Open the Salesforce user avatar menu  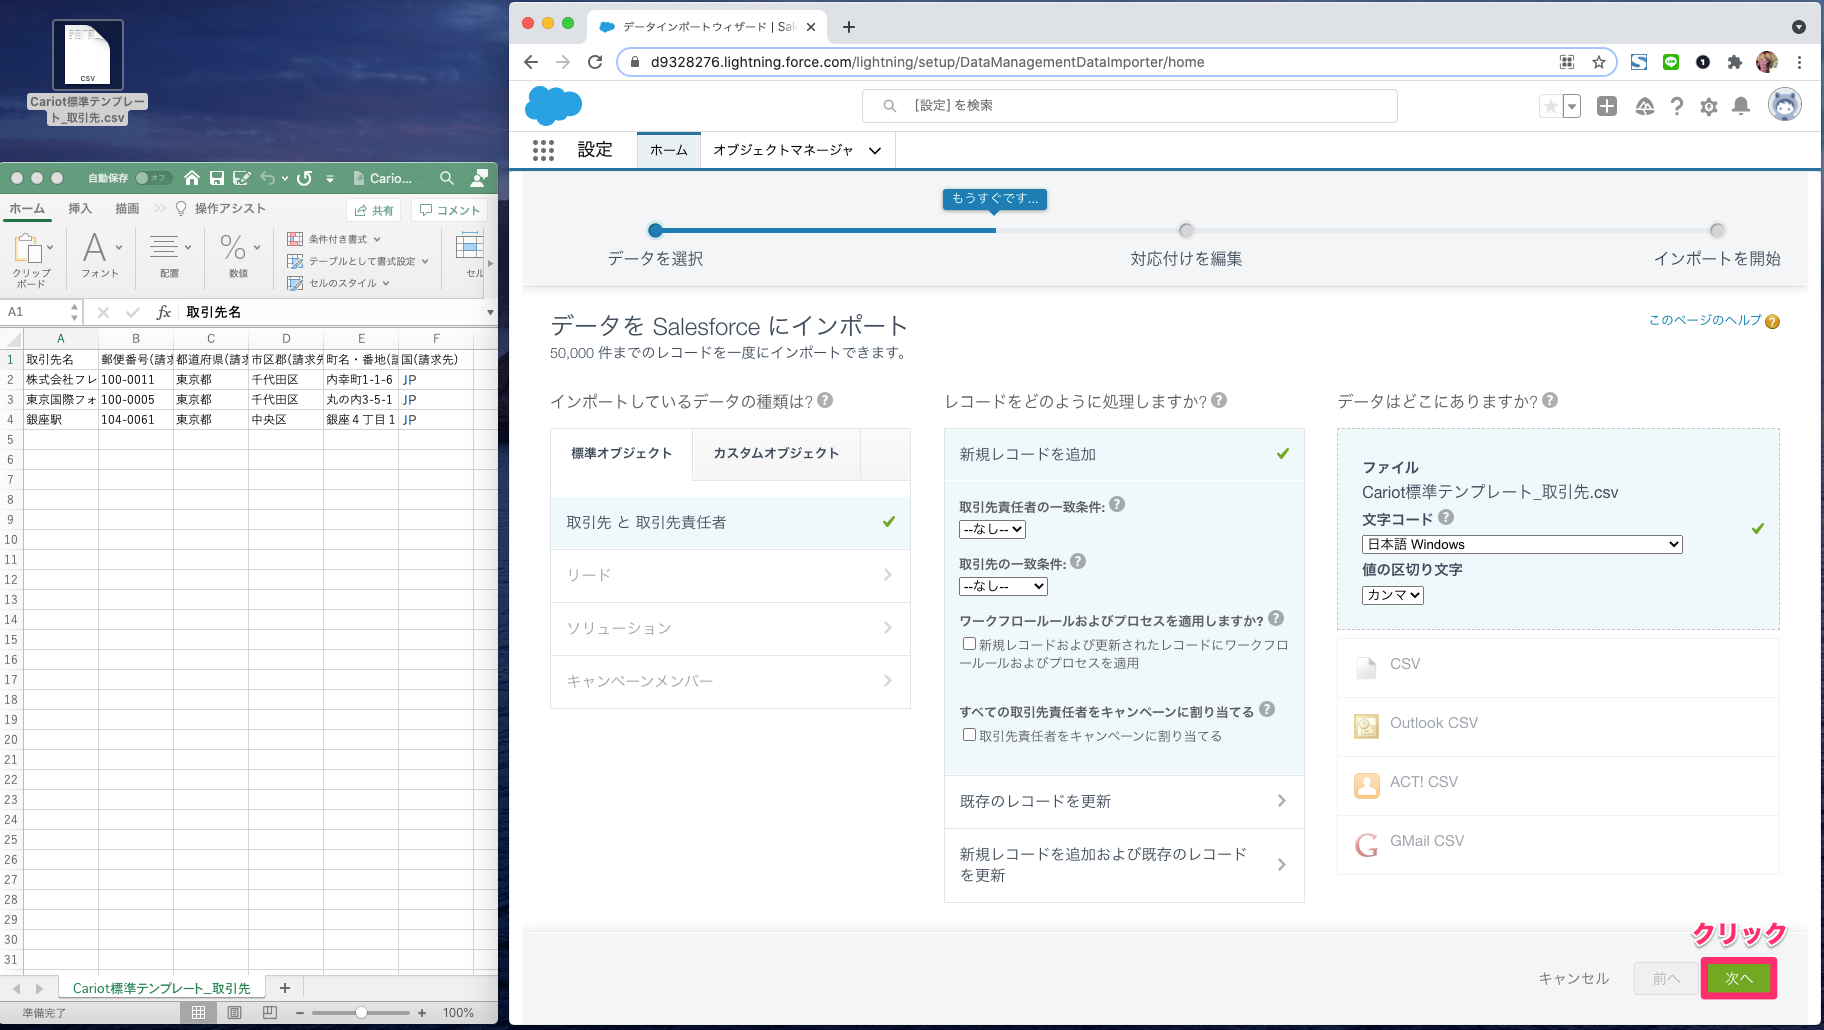pos(1785,104)
